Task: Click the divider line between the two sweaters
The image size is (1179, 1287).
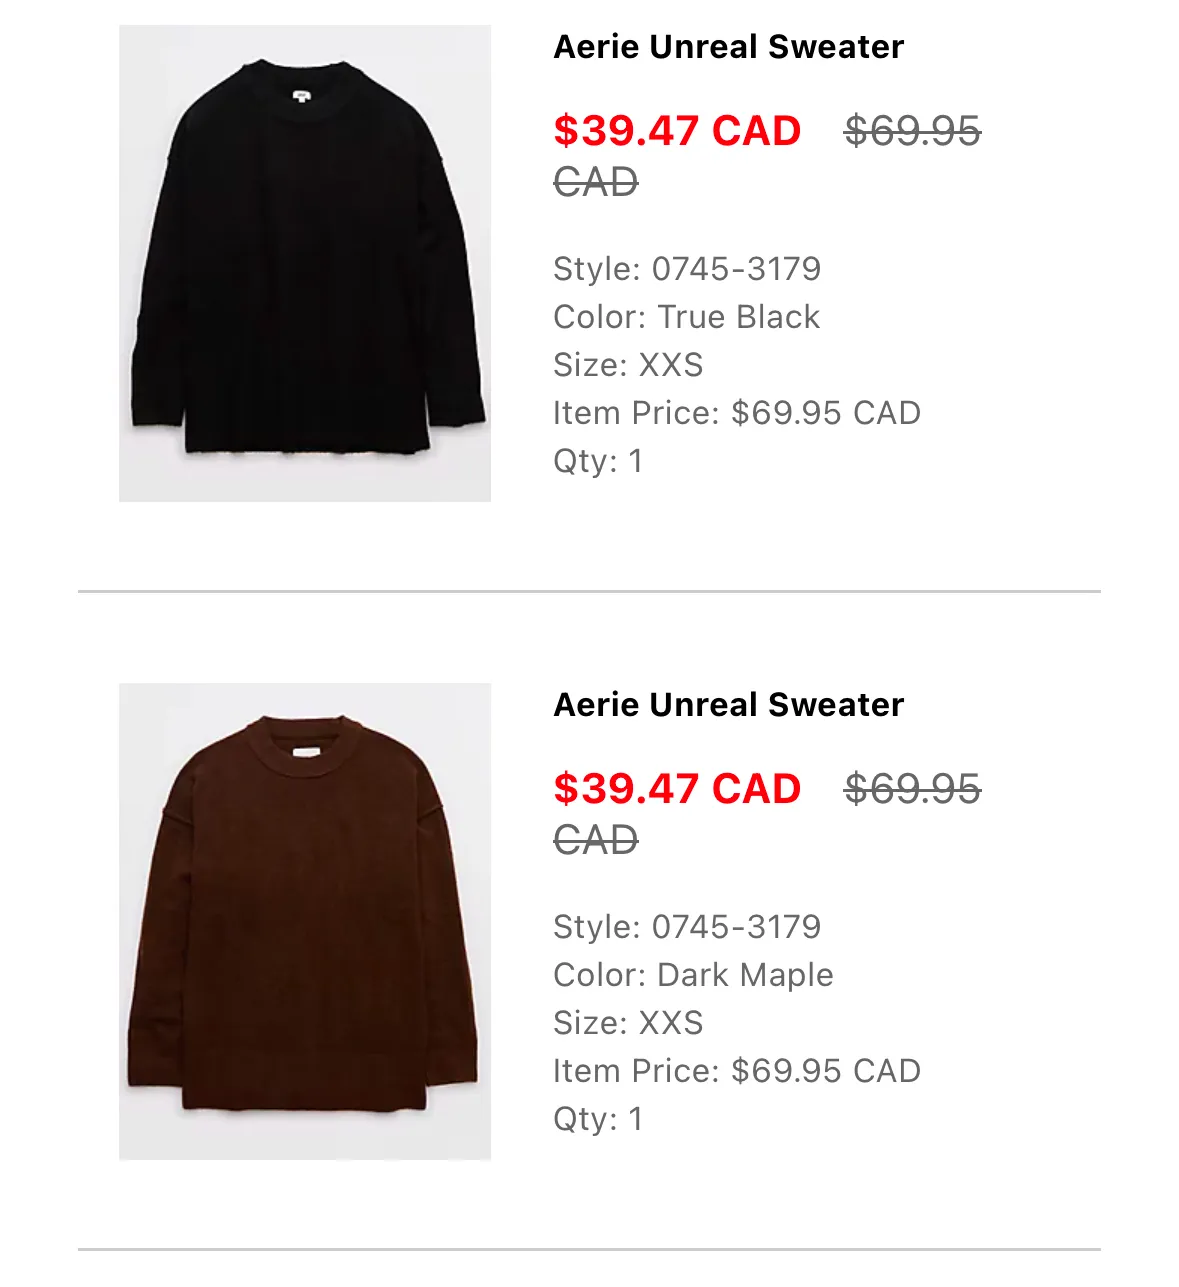Action: click(x=589, y=592)
